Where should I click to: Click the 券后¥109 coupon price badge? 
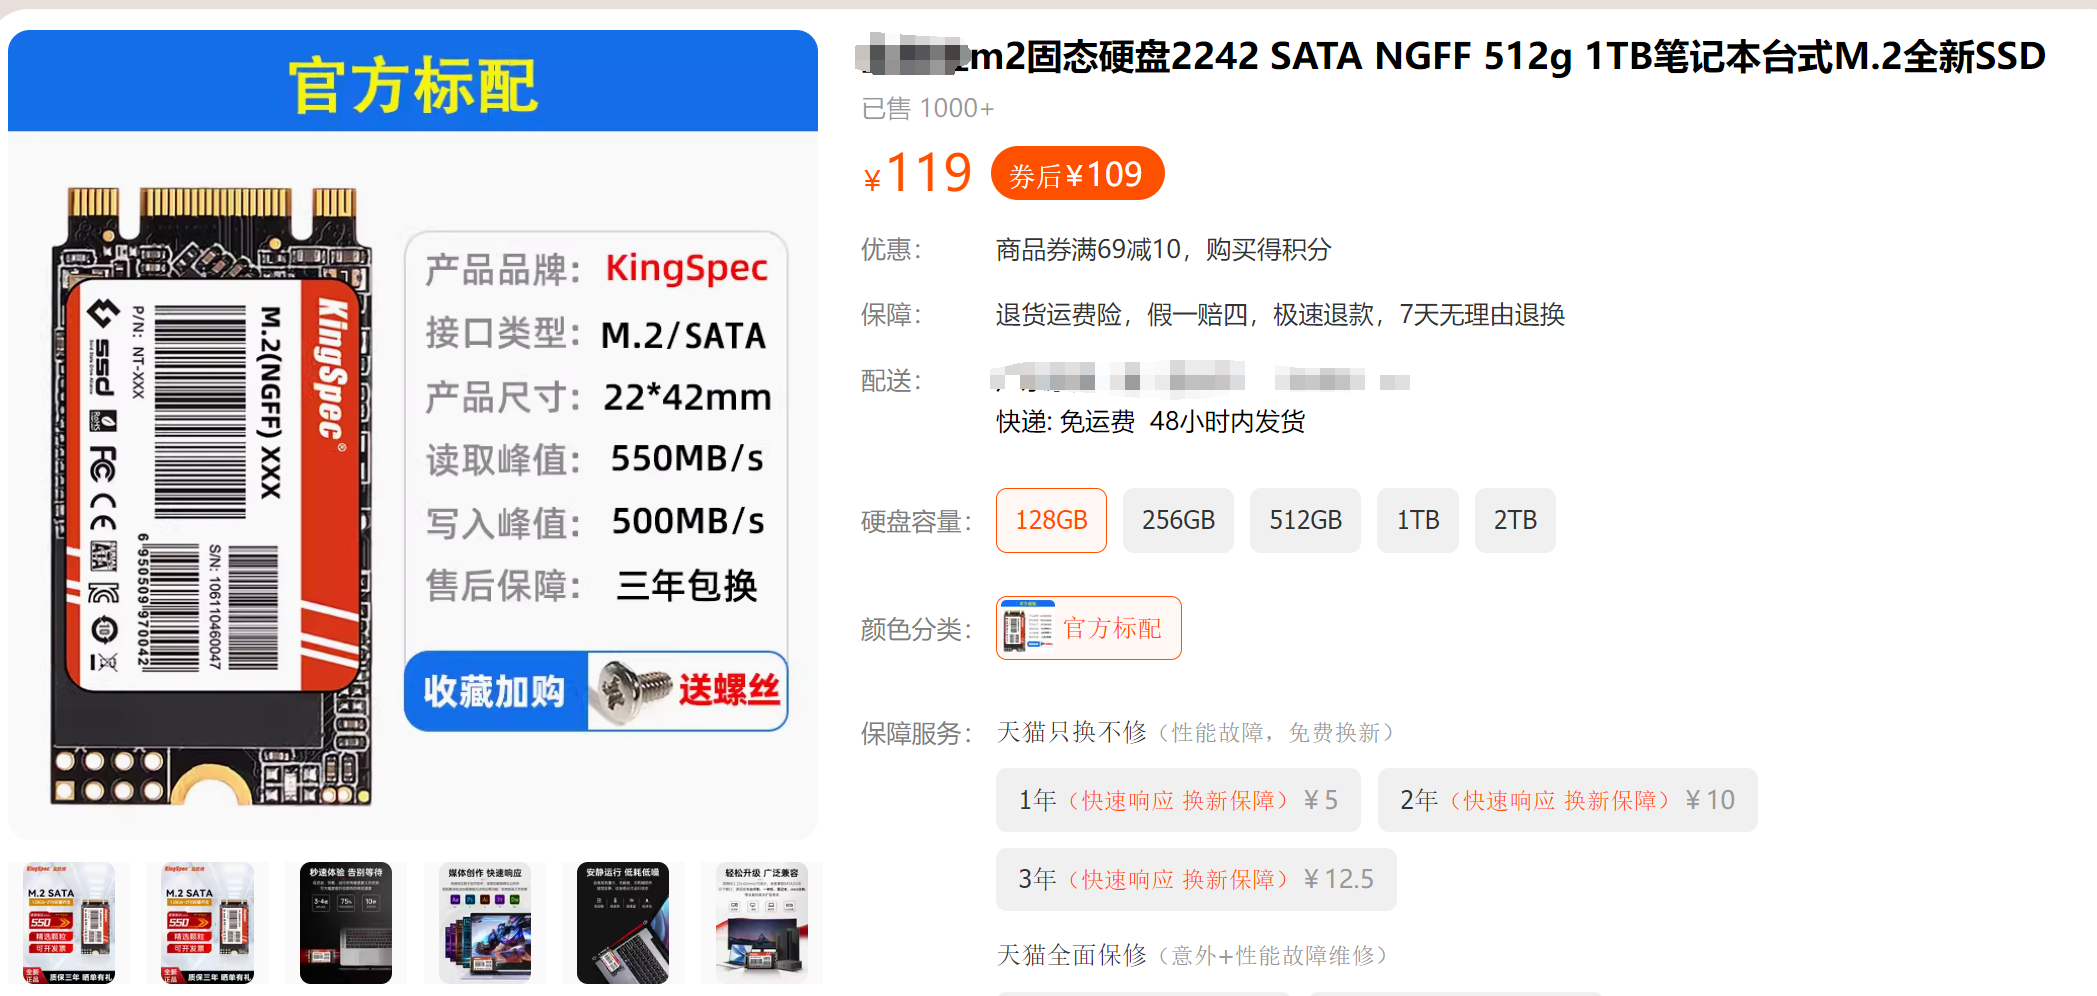(x=1077, y=174)
